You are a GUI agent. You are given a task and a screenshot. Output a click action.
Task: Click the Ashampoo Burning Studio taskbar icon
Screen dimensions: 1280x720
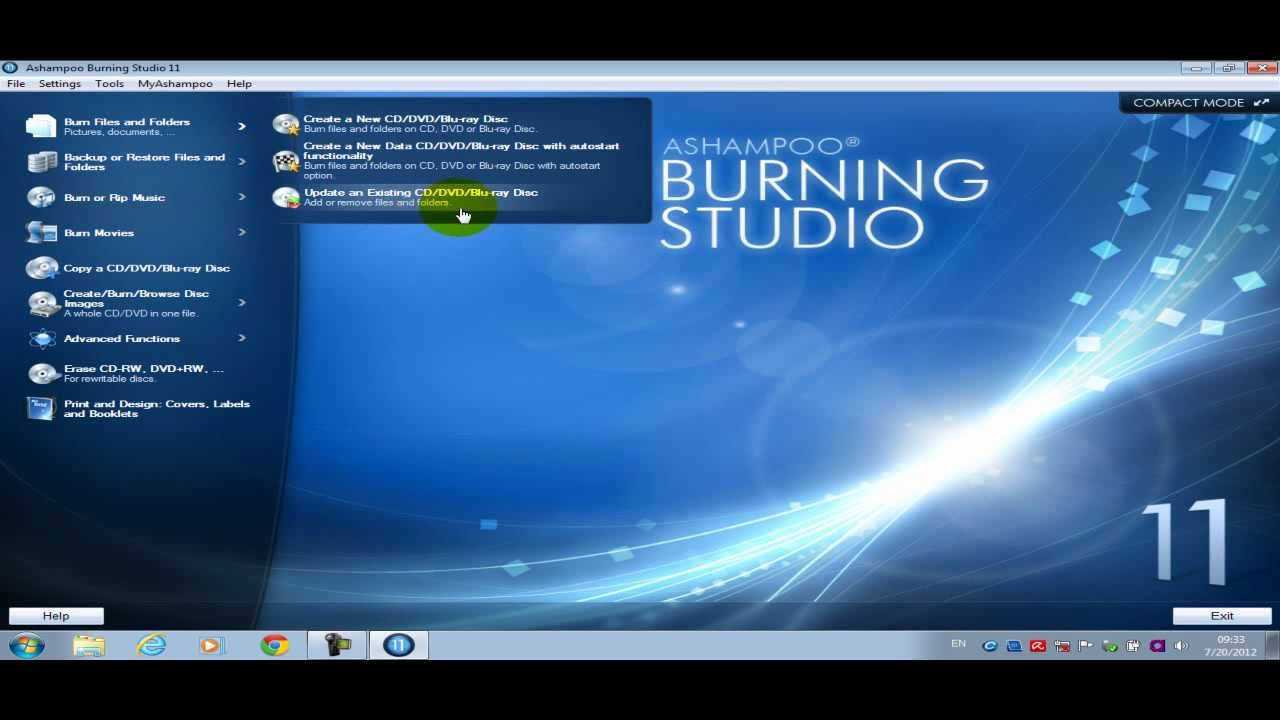click(x=398, y=645)
